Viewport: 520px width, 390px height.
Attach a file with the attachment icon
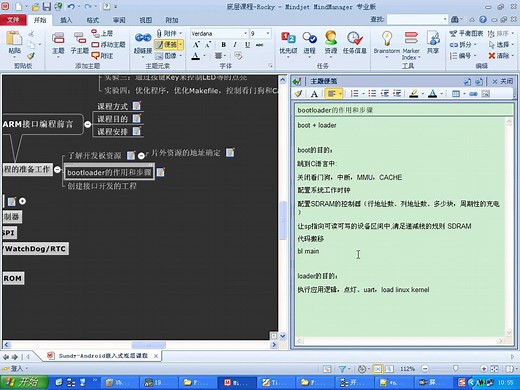click(x=169, y=33)
